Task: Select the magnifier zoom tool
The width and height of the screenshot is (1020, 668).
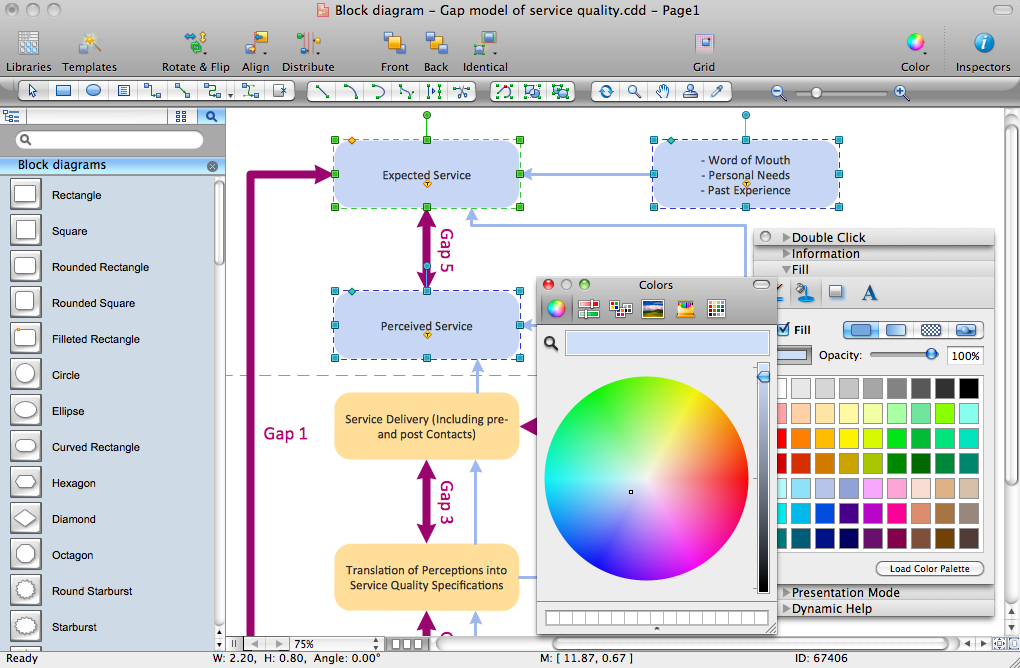Action: [x=635, y=92]
